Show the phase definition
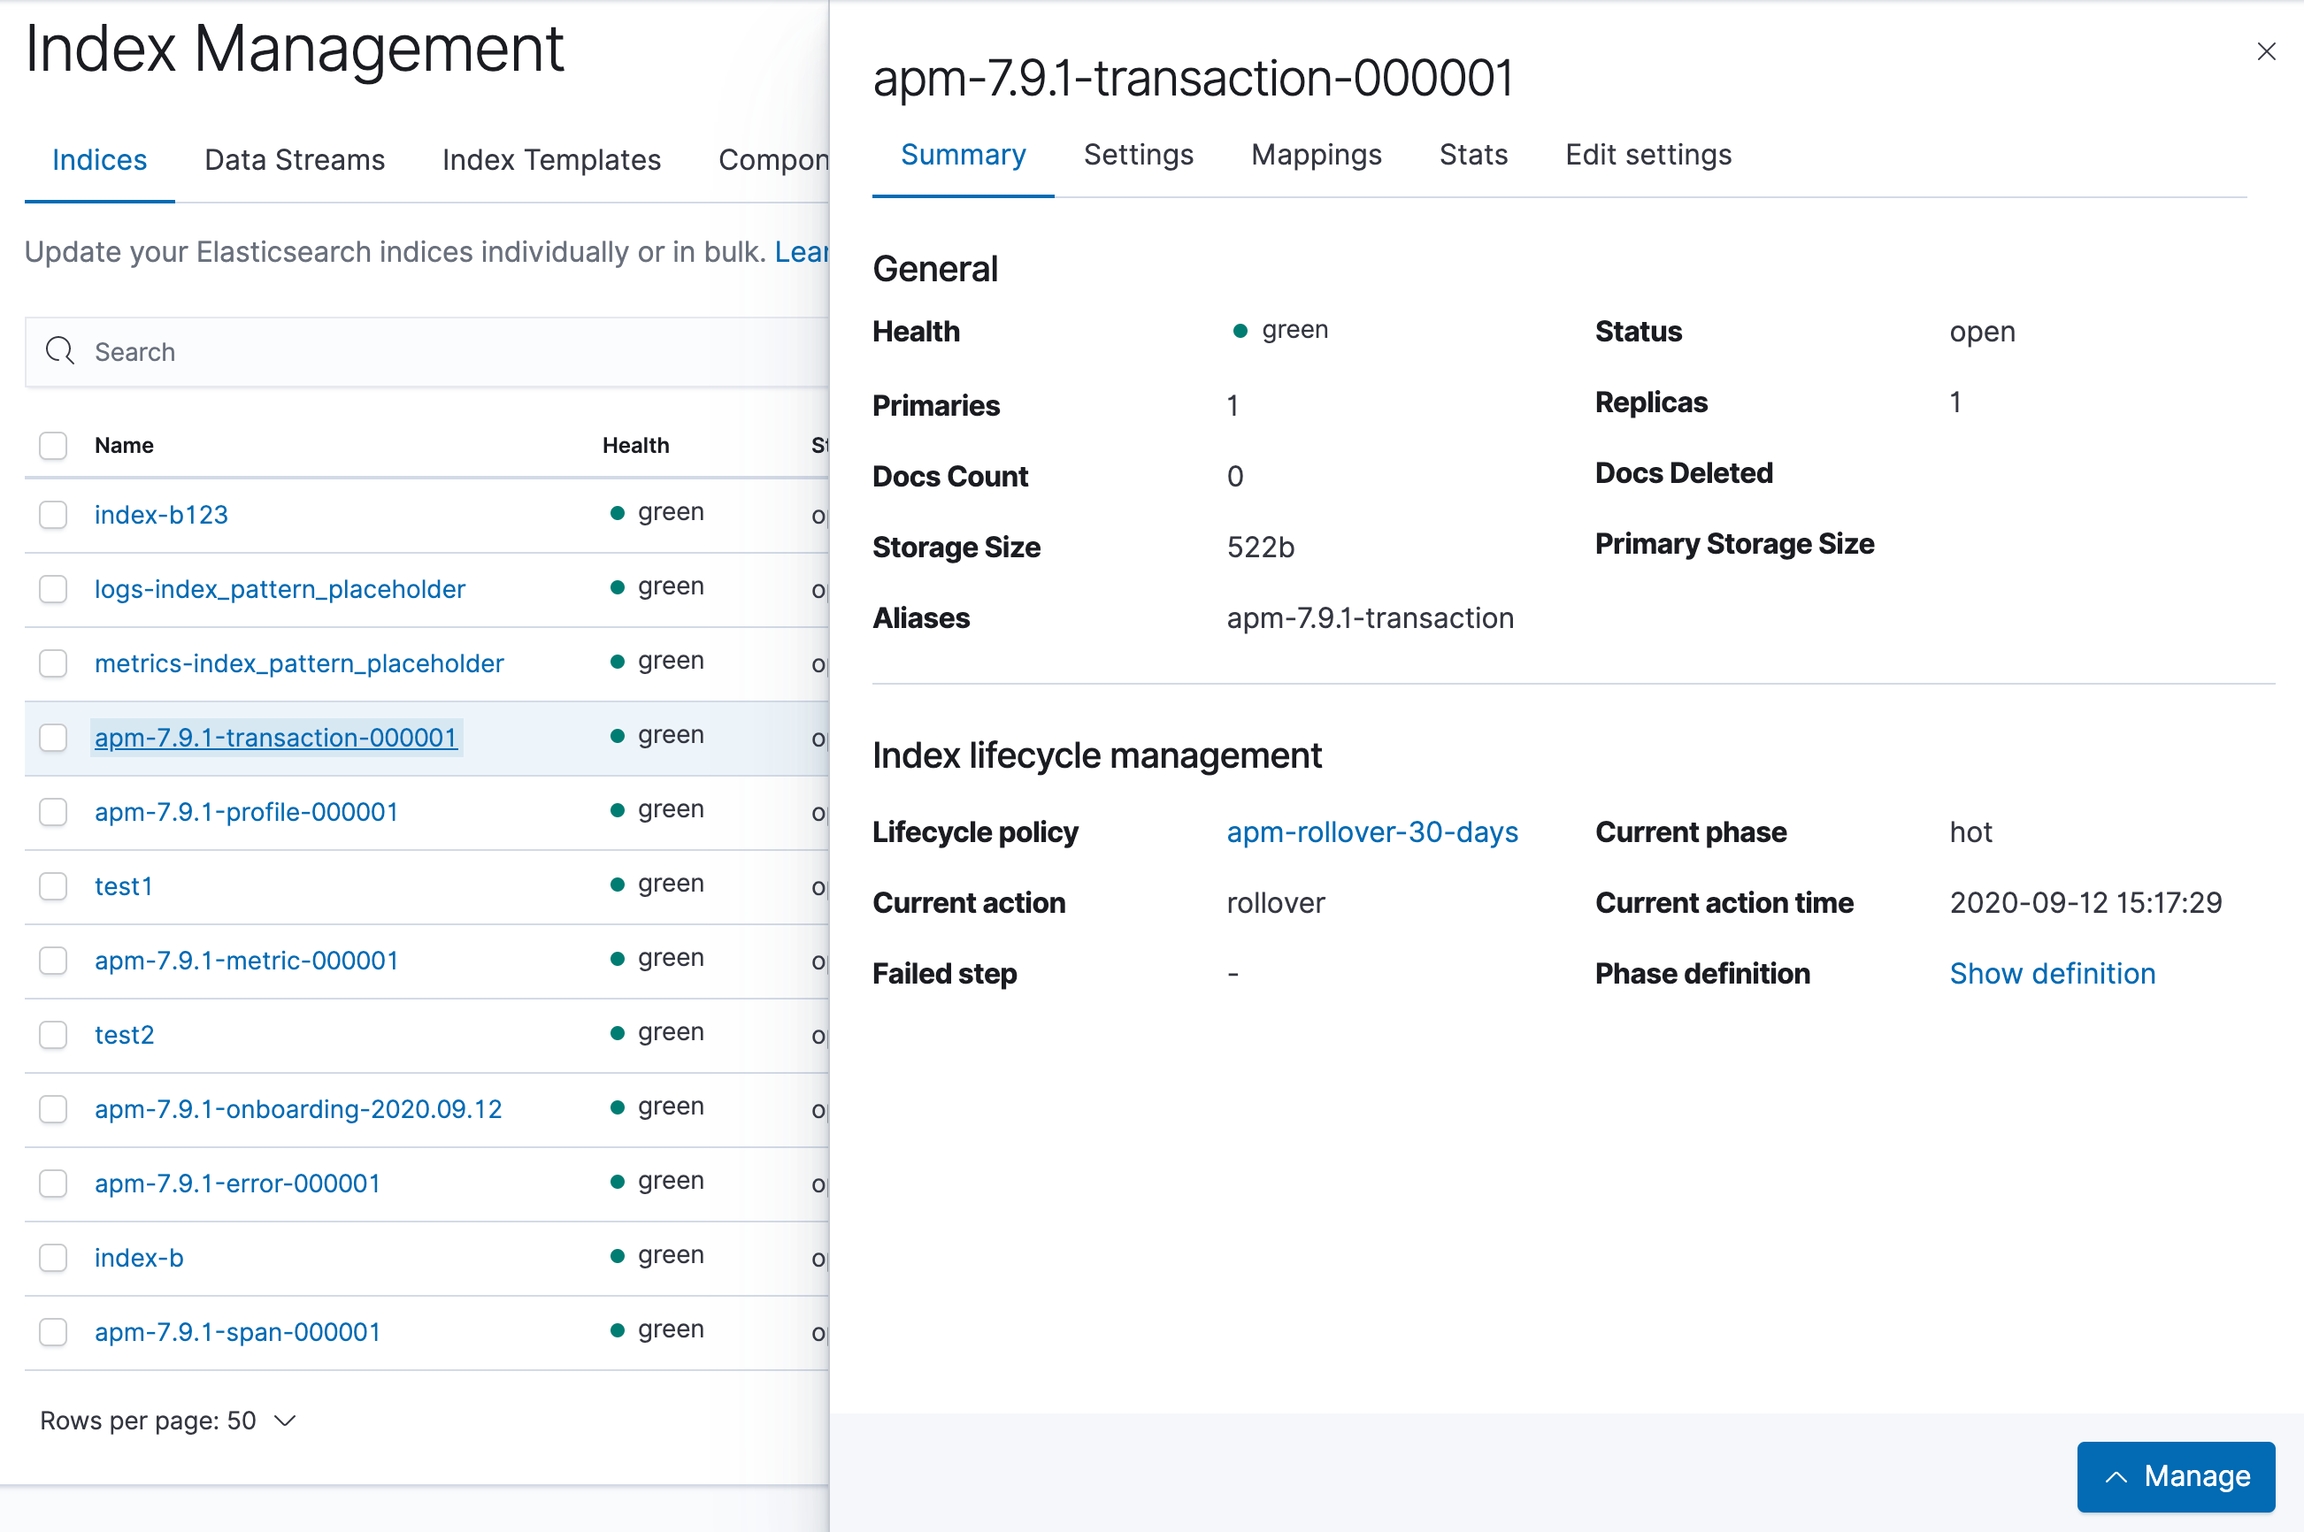Viewport: 2304px width, 1532px height. coord(2052,974)
